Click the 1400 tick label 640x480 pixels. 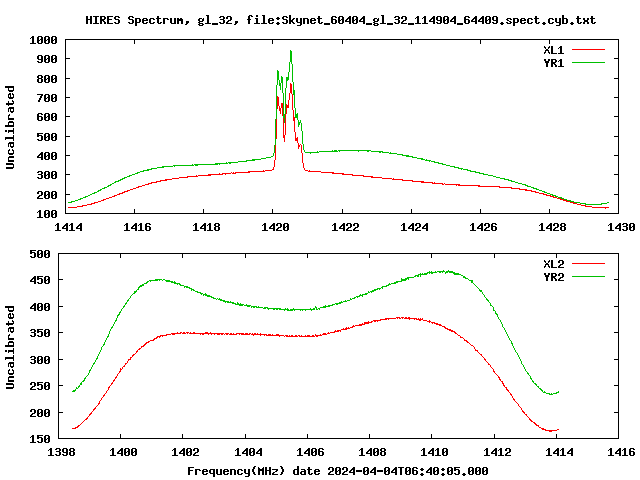pyautogui.click(x=123, y=452)
